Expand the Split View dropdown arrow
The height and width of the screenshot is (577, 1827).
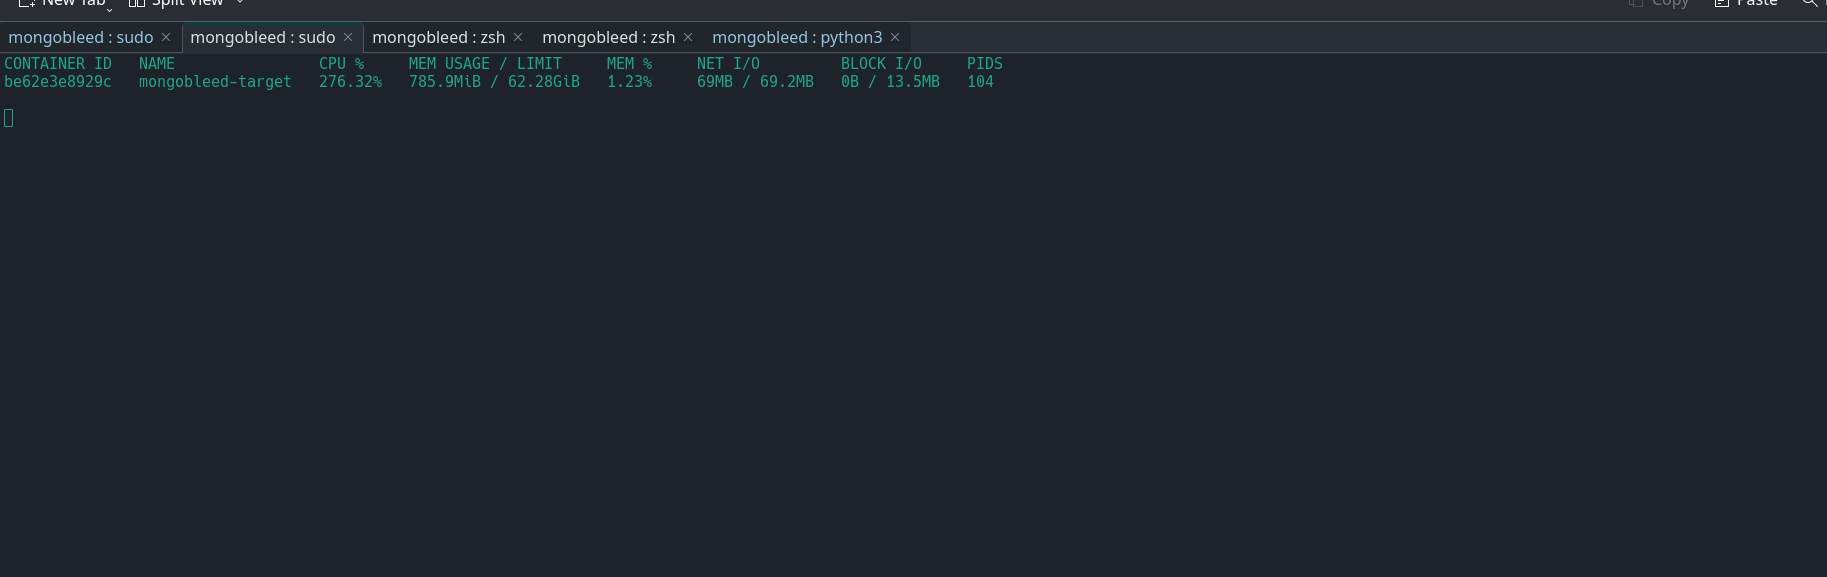click(x=240, y=3)
